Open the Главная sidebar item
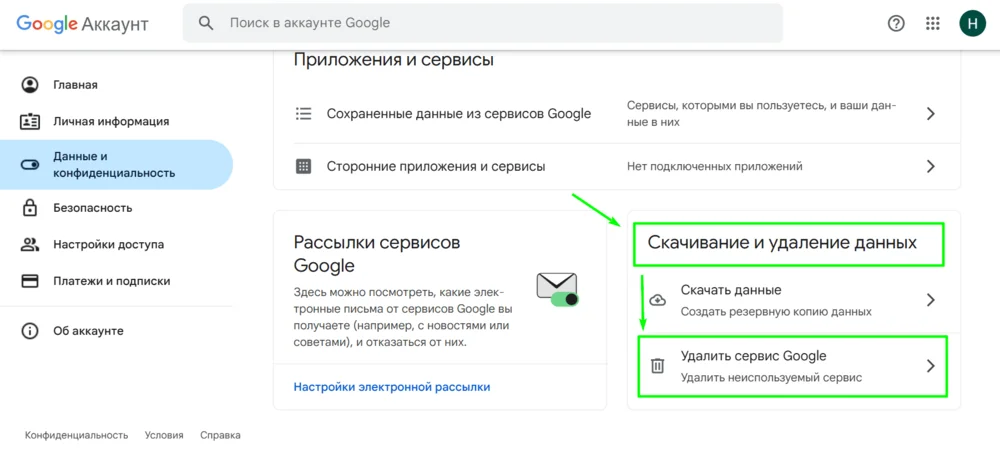This screenshot has height=459, width=1000. coord(75,85)
